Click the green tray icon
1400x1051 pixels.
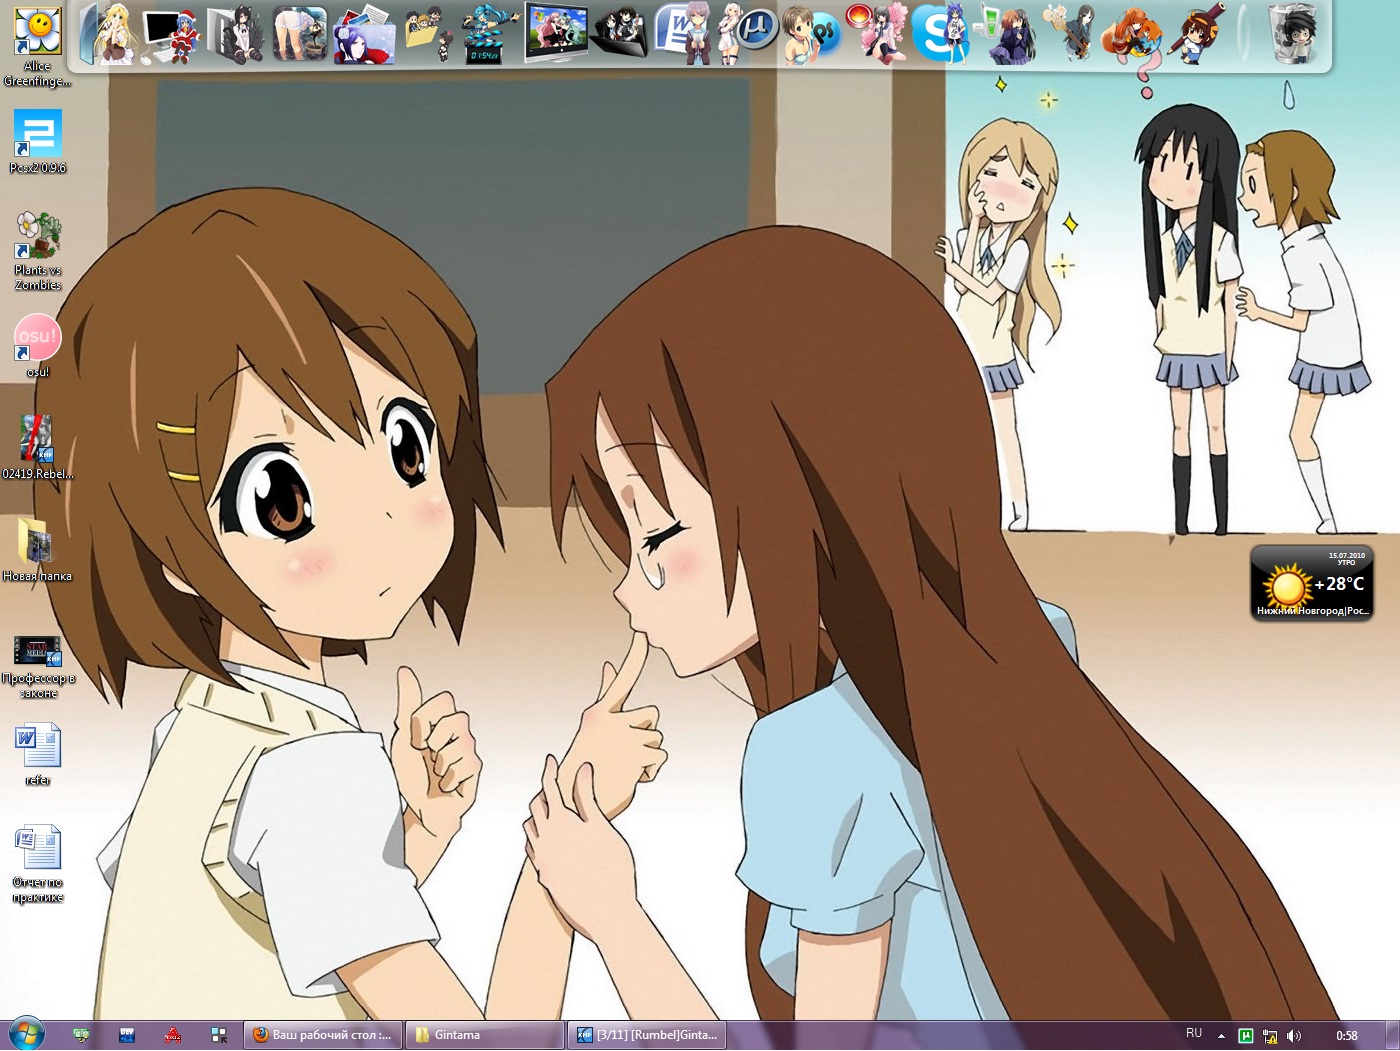coord(1246,1036)
